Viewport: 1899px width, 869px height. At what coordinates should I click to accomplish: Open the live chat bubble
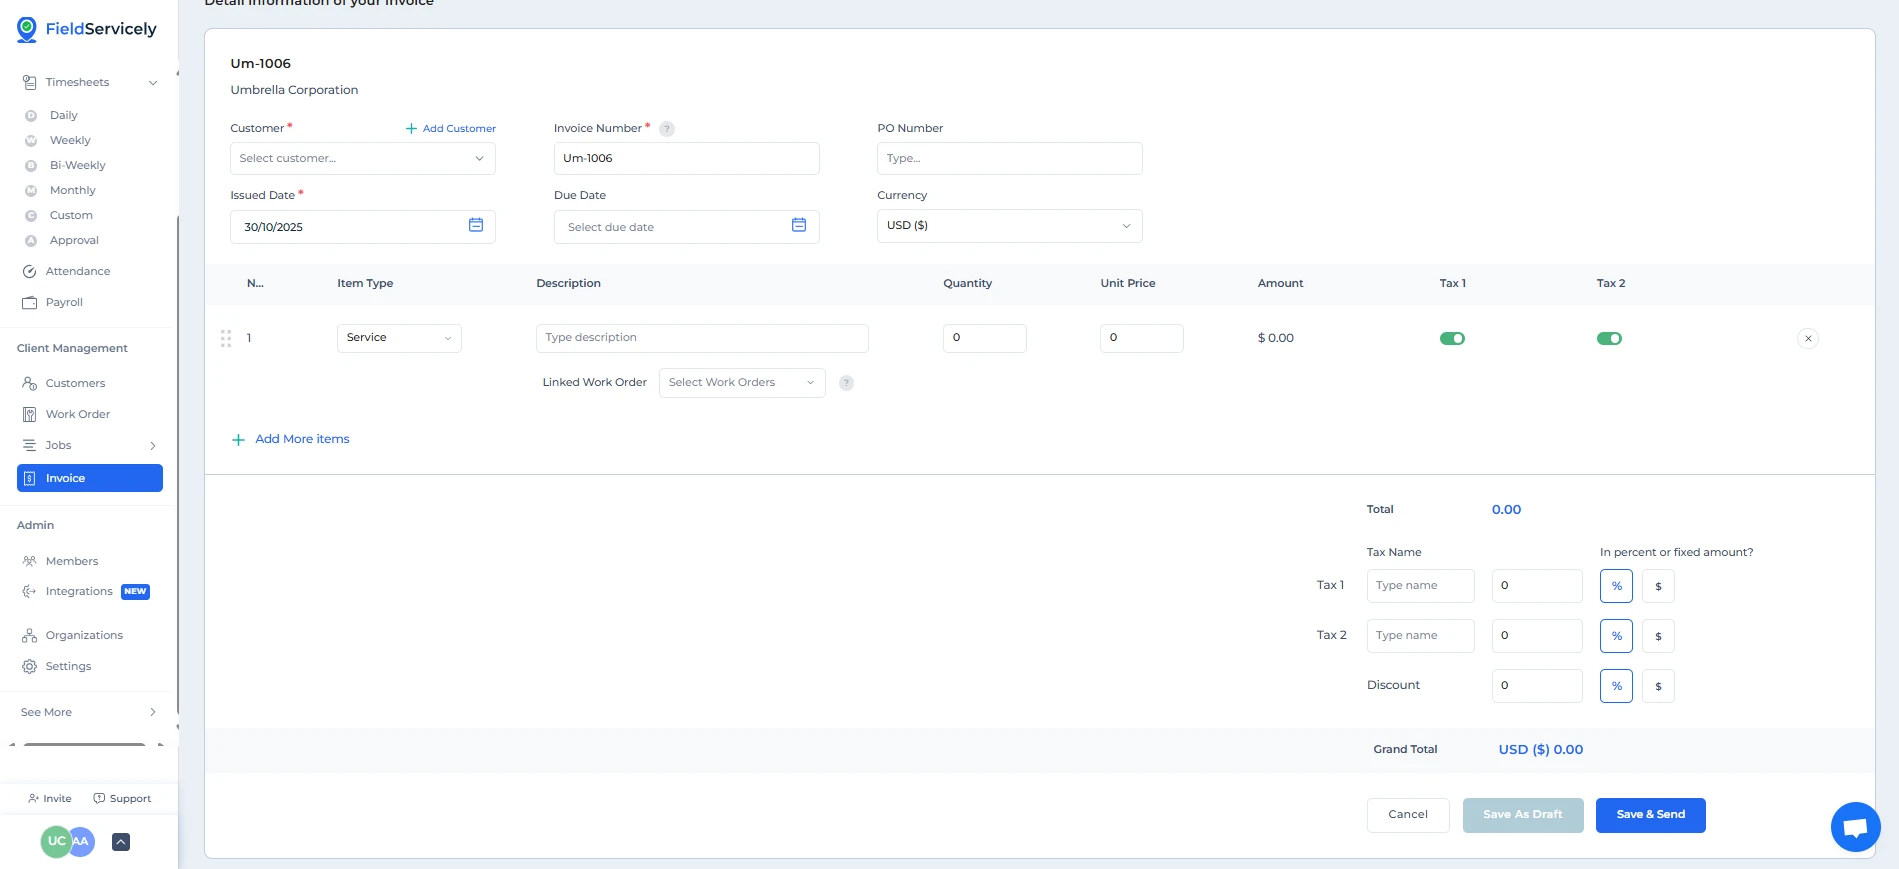tap(1856, 827)
